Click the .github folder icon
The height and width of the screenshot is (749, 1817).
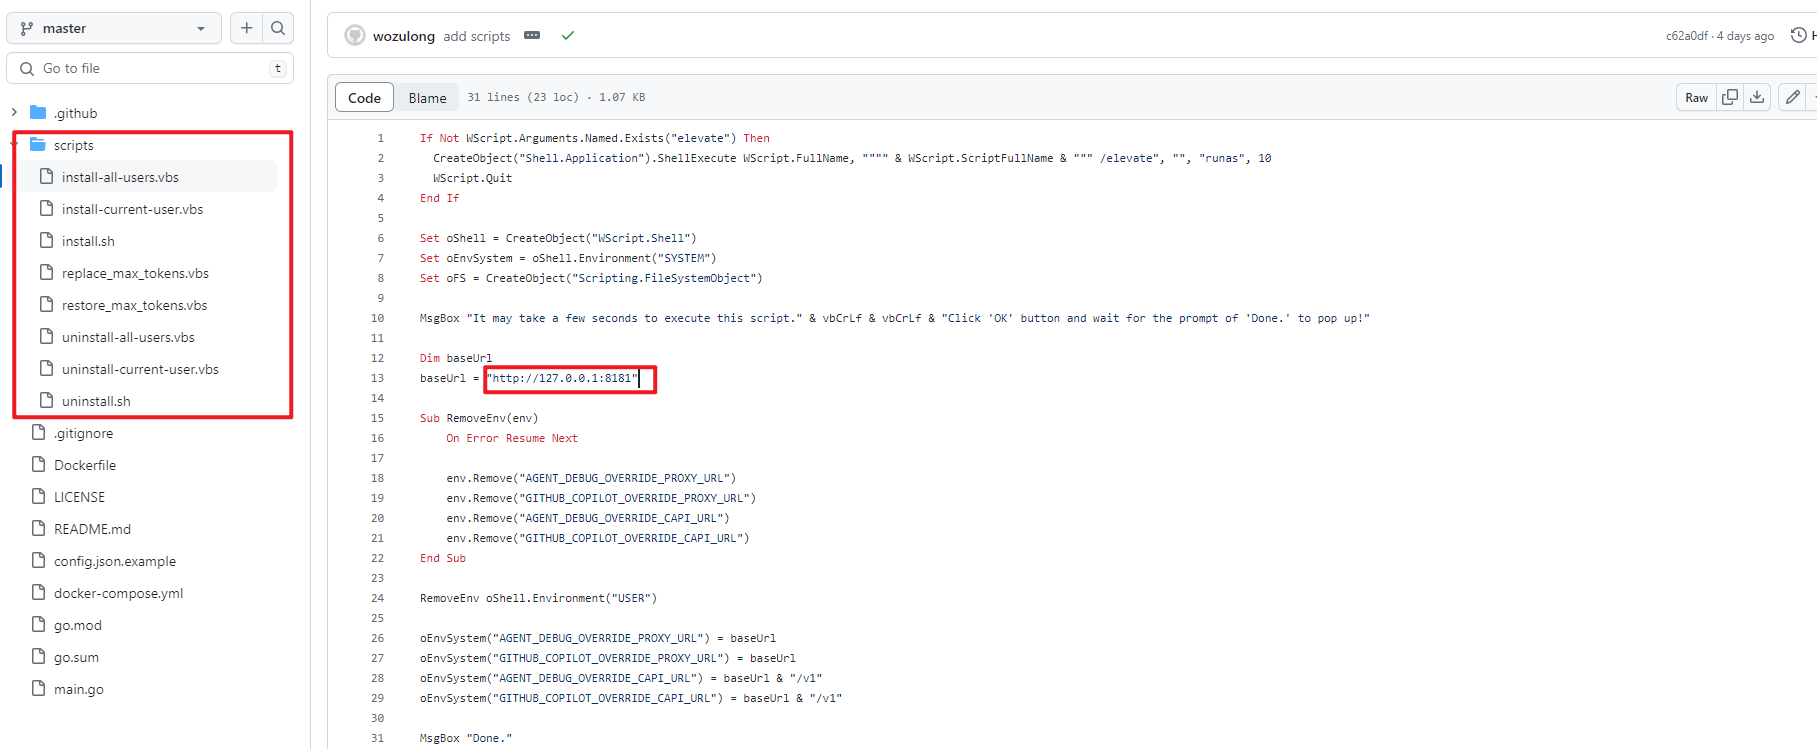pos(38,112)
